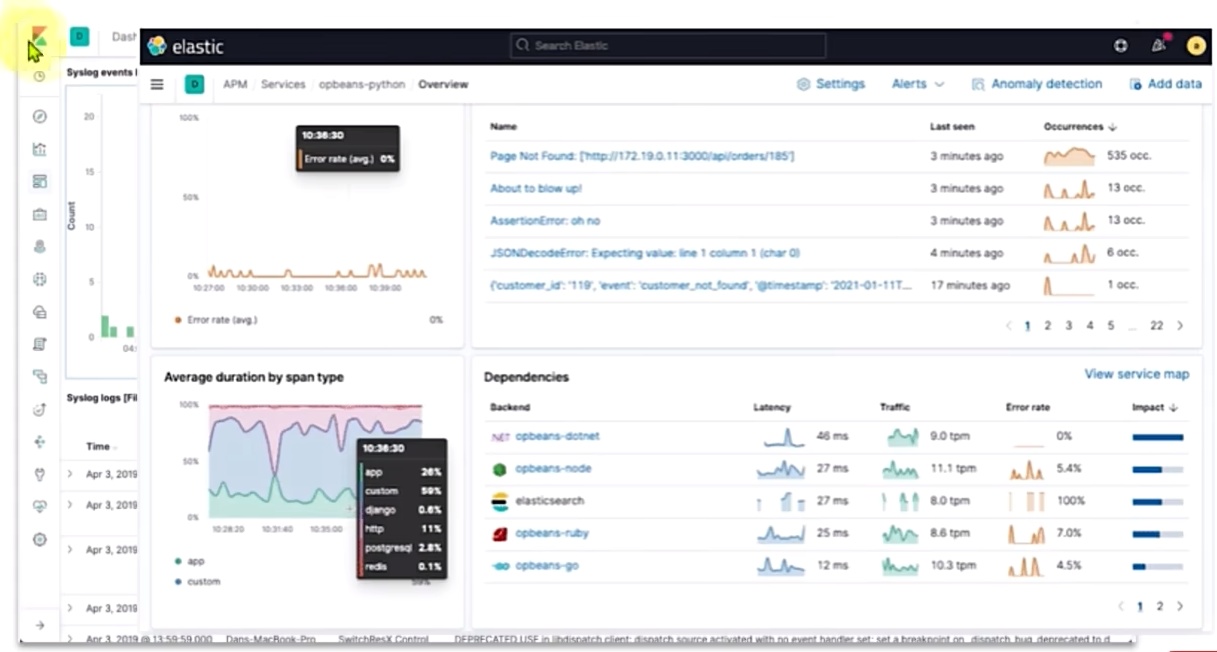
Task: Open View service map link
Action: tap(1136, 374)
